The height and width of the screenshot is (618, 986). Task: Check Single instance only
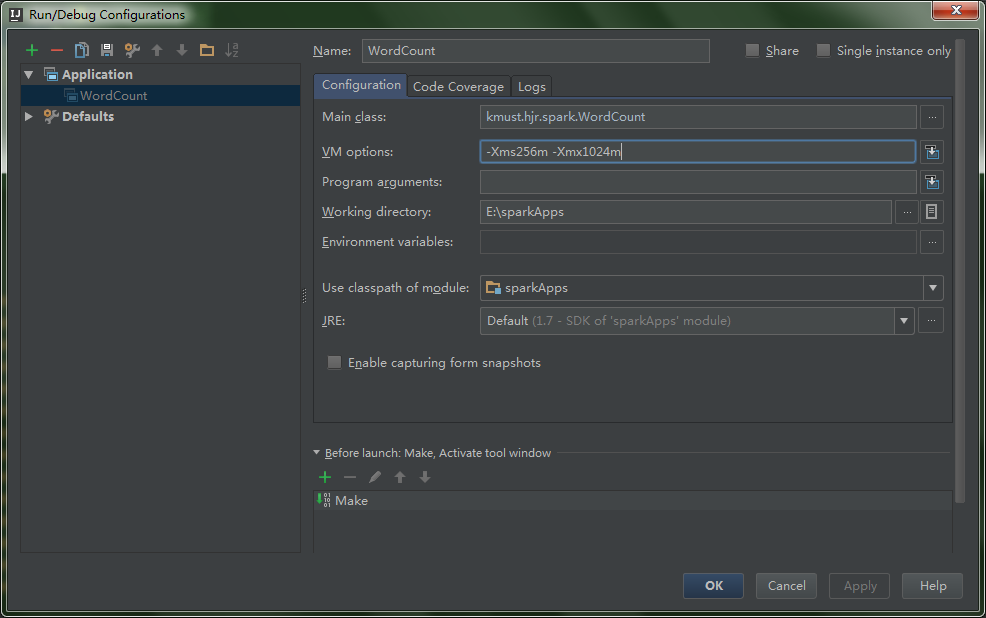click(823, 50)
